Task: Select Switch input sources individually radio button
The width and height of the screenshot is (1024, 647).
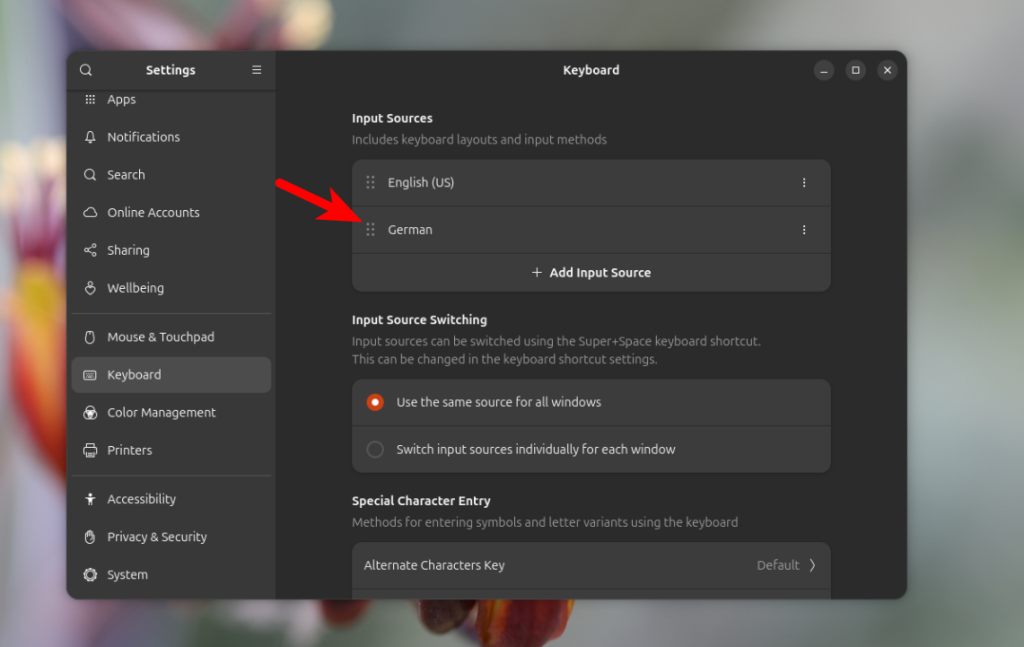Action: (375, 450)
